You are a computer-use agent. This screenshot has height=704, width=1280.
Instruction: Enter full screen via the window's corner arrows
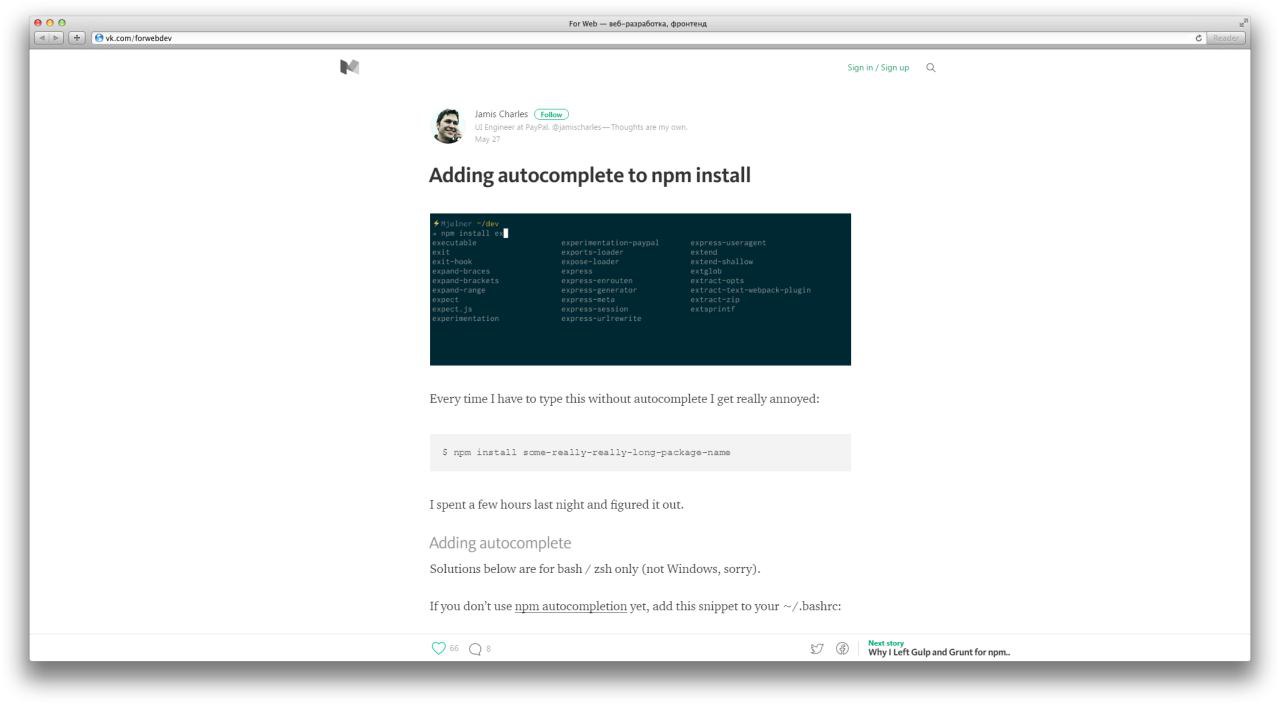click(1243, 23)
